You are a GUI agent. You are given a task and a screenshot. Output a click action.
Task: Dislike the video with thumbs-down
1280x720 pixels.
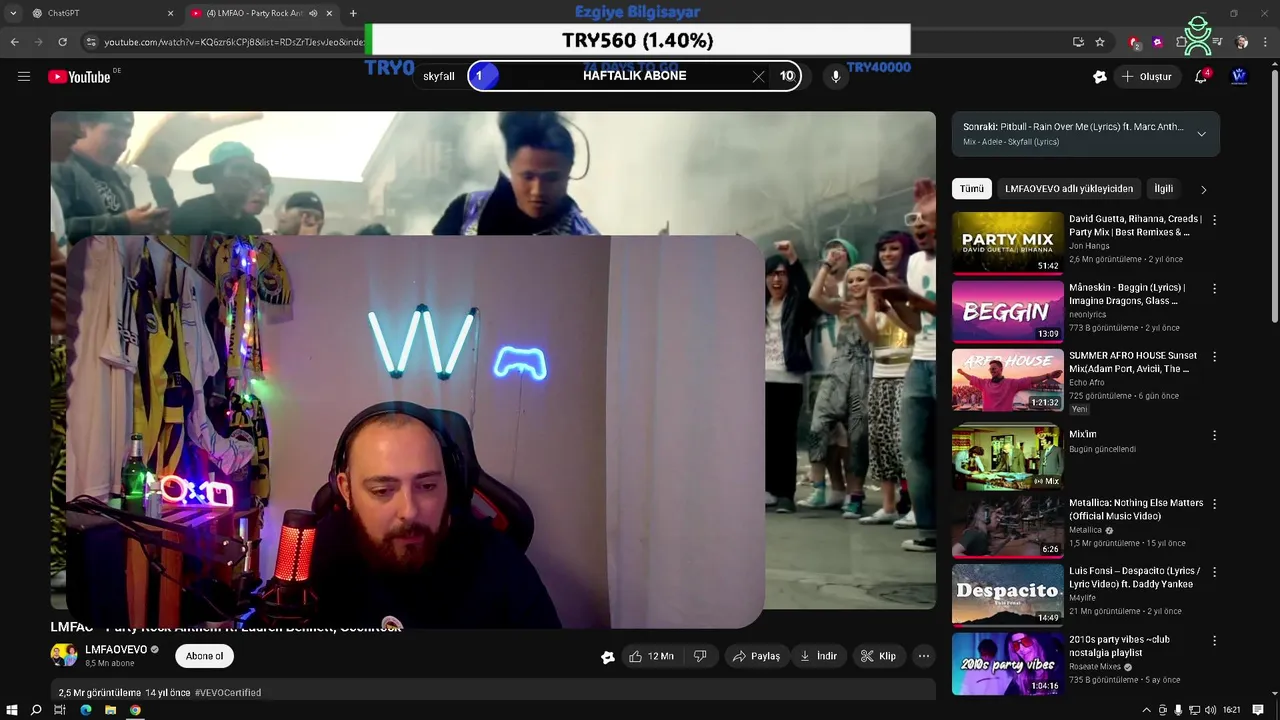700,656
